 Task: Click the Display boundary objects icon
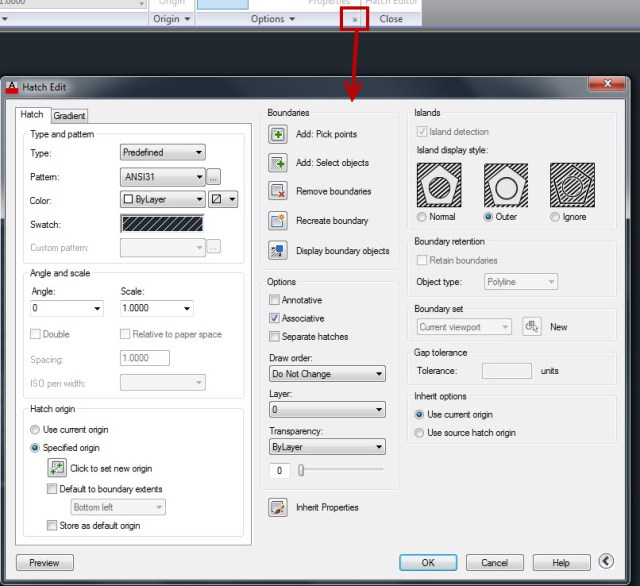(x=278, y=251)
